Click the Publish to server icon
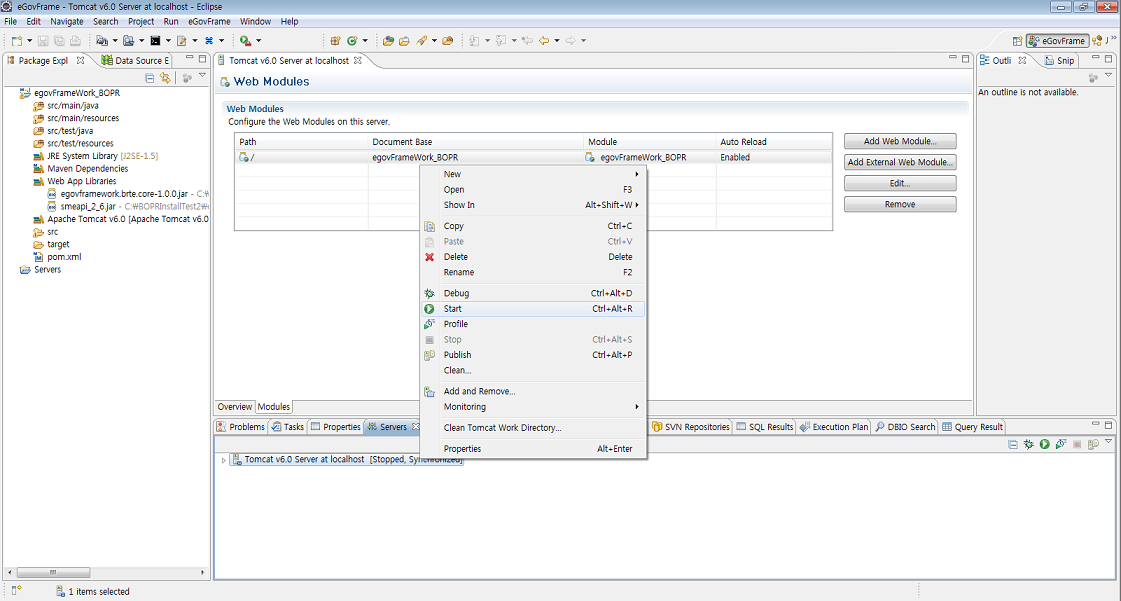Screen dimensions: 1121x601 [1093, 444]
